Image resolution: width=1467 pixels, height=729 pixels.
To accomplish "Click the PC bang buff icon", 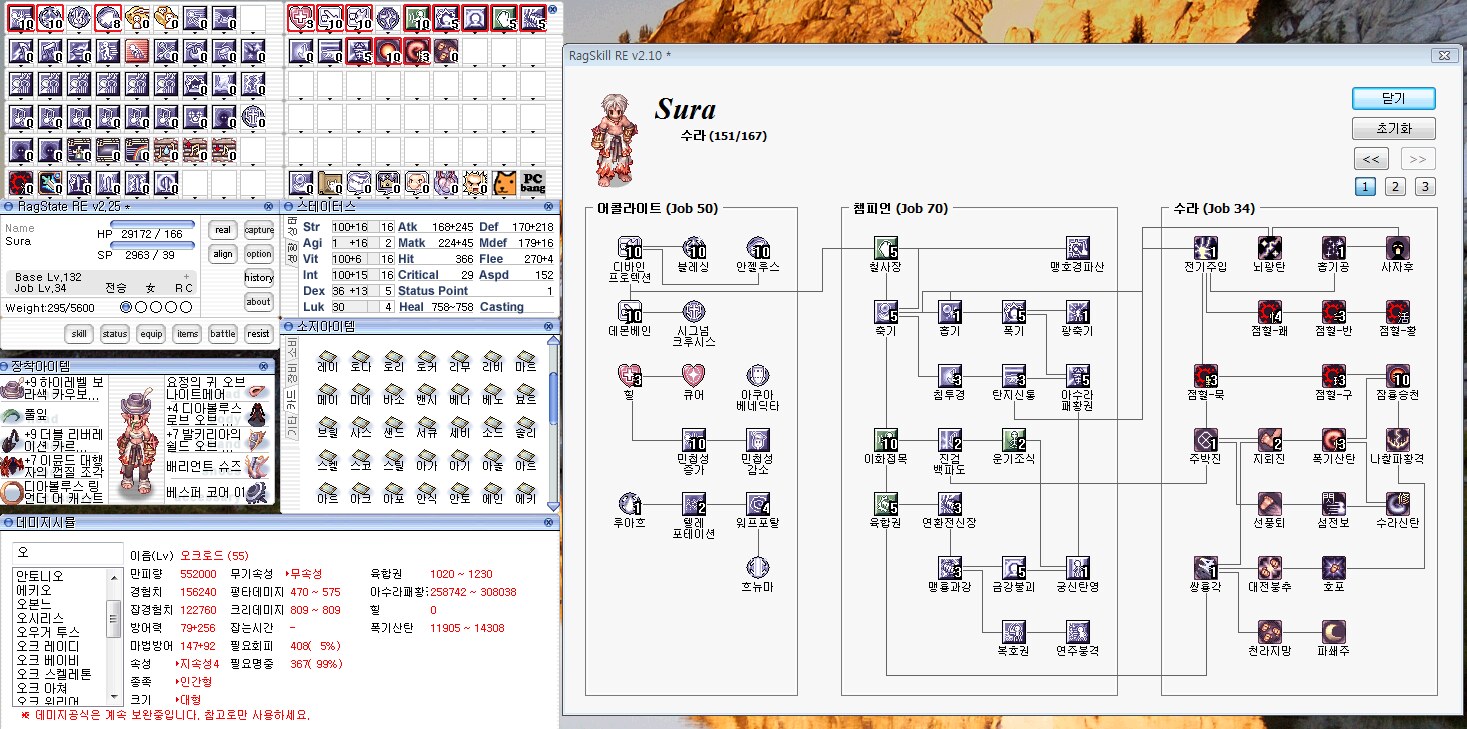I will pos(533,183).
